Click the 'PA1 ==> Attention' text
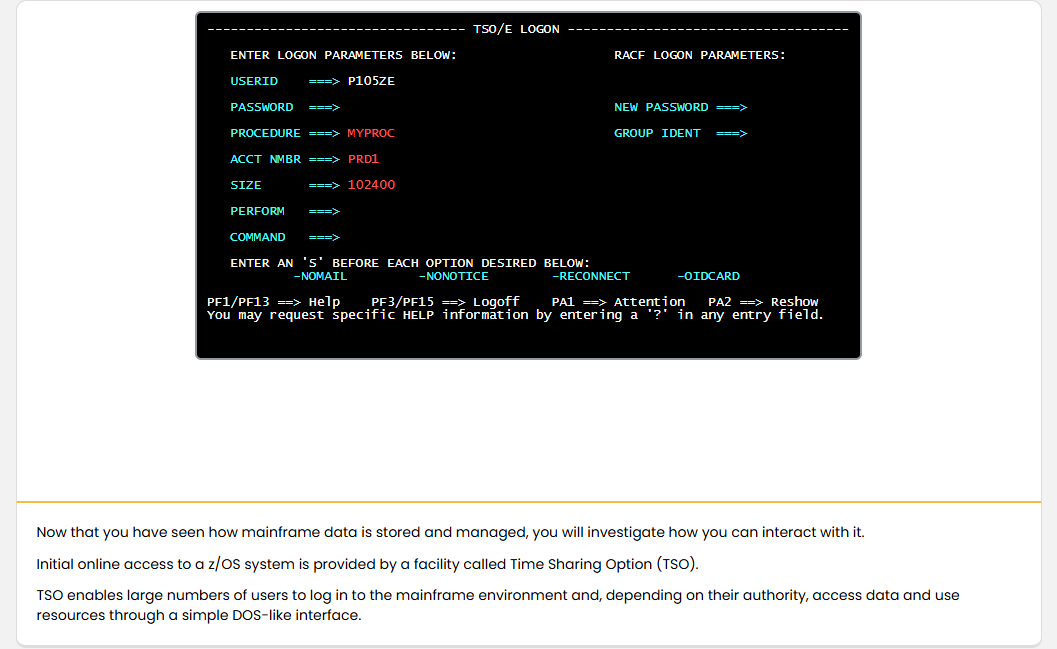This screenshot has width=1057, height=649. click(618, 302)
